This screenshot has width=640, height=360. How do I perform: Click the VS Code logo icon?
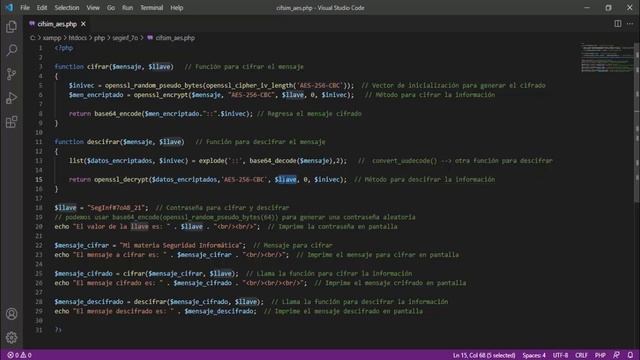[9, 7]
